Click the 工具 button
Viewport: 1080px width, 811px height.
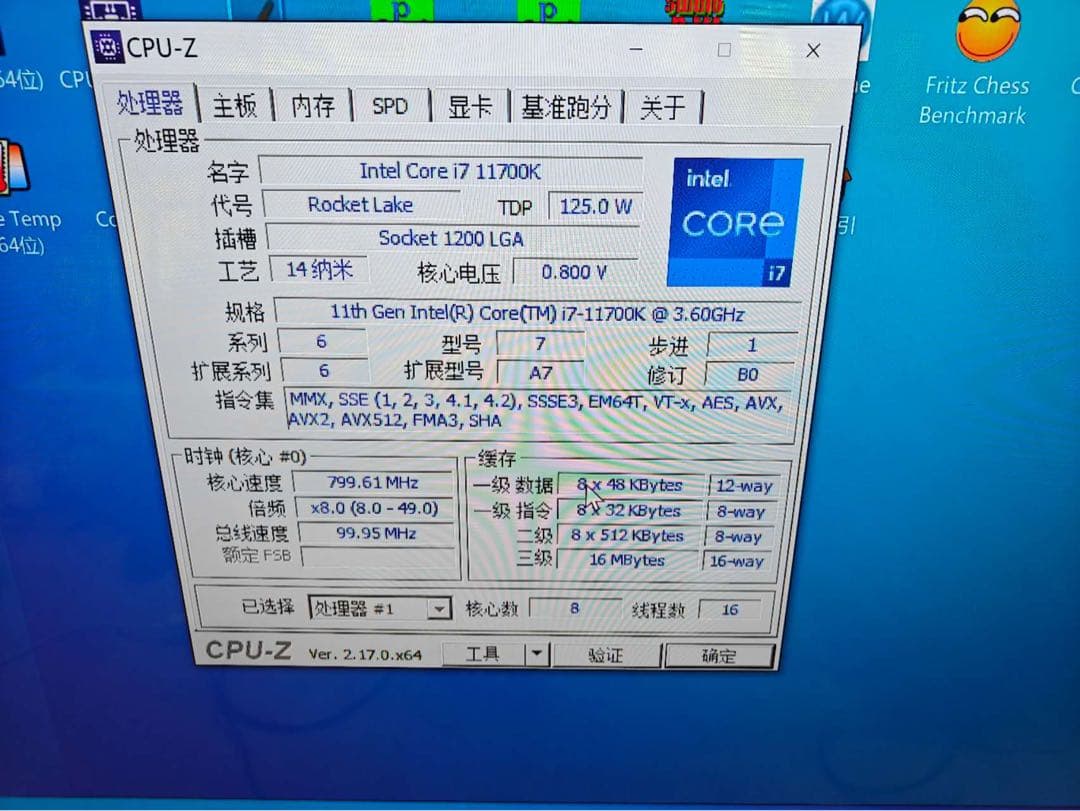pyautogui.click(x=482, y=653)
